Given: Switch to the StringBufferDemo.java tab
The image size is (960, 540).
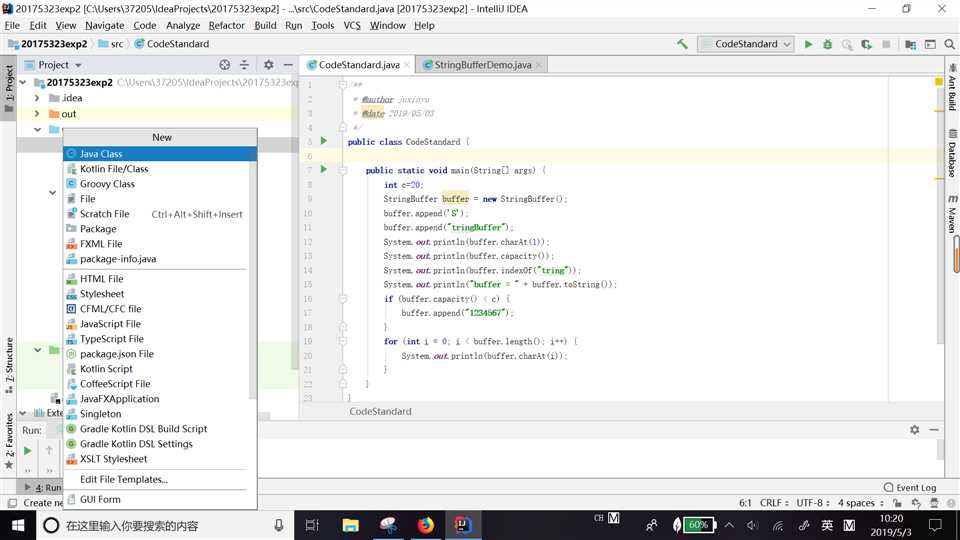Looking at the screenshot, I should click(482, 65).
